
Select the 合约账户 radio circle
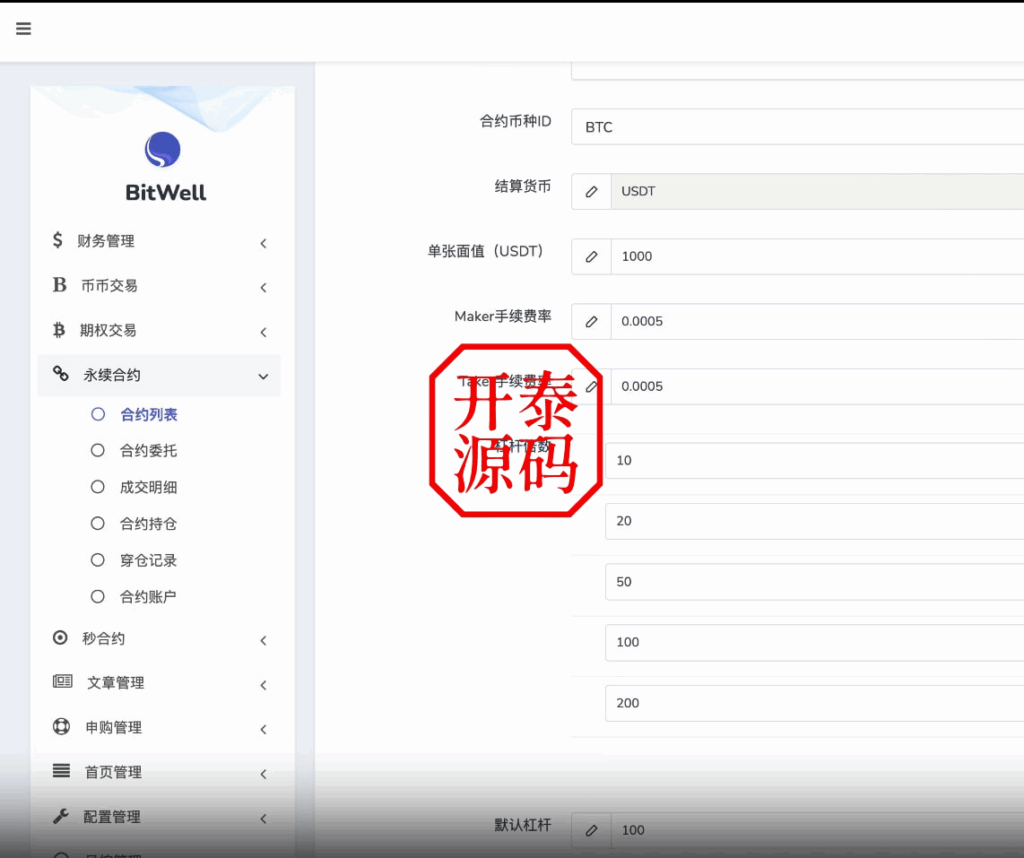pos(98,597)
